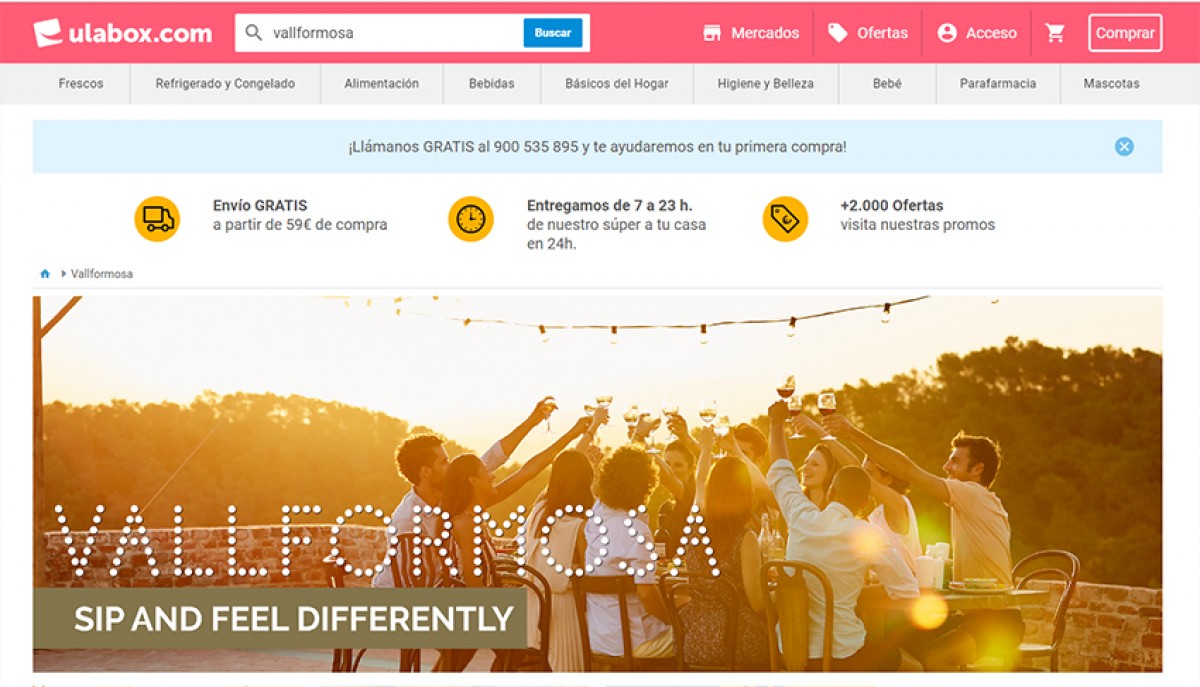Click the magnifying glass search icon
Screen dimensions: 1200x687
pos(254,33)
